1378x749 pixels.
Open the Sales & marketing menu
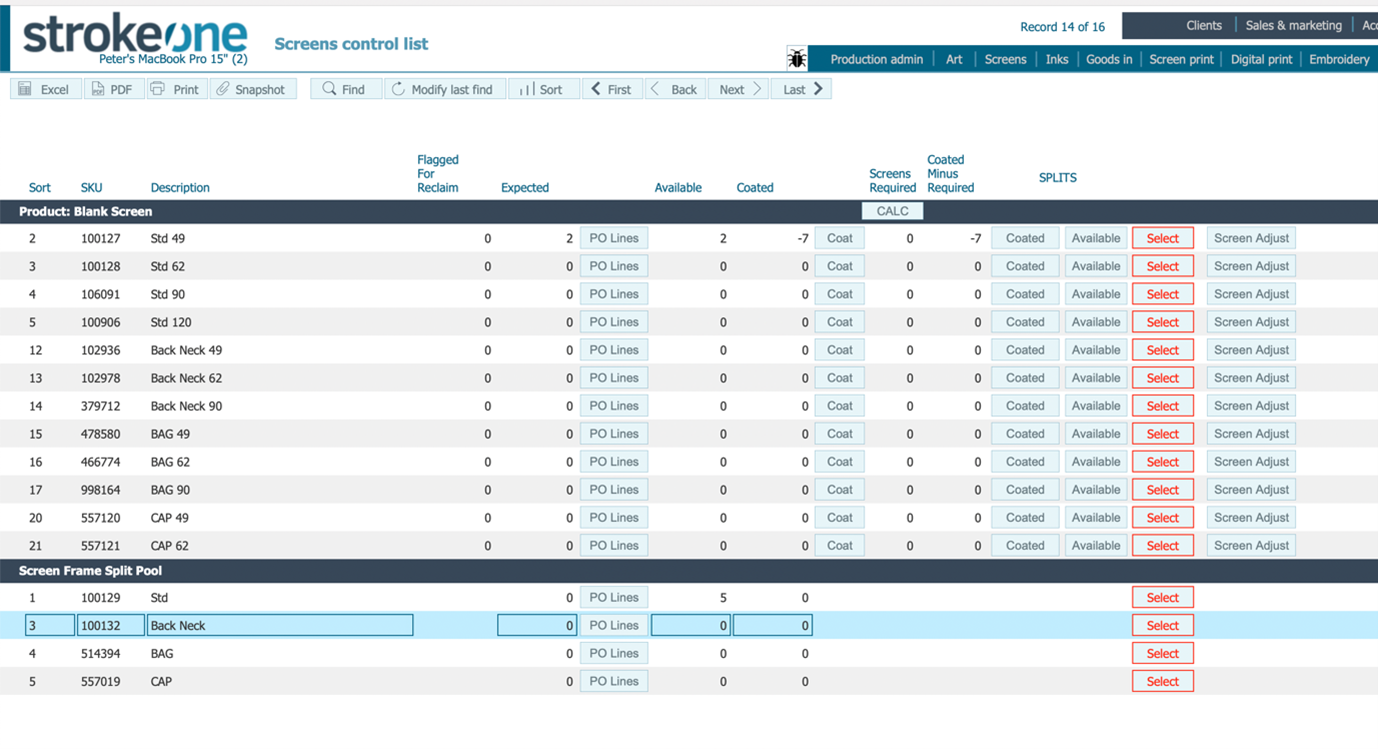click(x=1293, y=26)
